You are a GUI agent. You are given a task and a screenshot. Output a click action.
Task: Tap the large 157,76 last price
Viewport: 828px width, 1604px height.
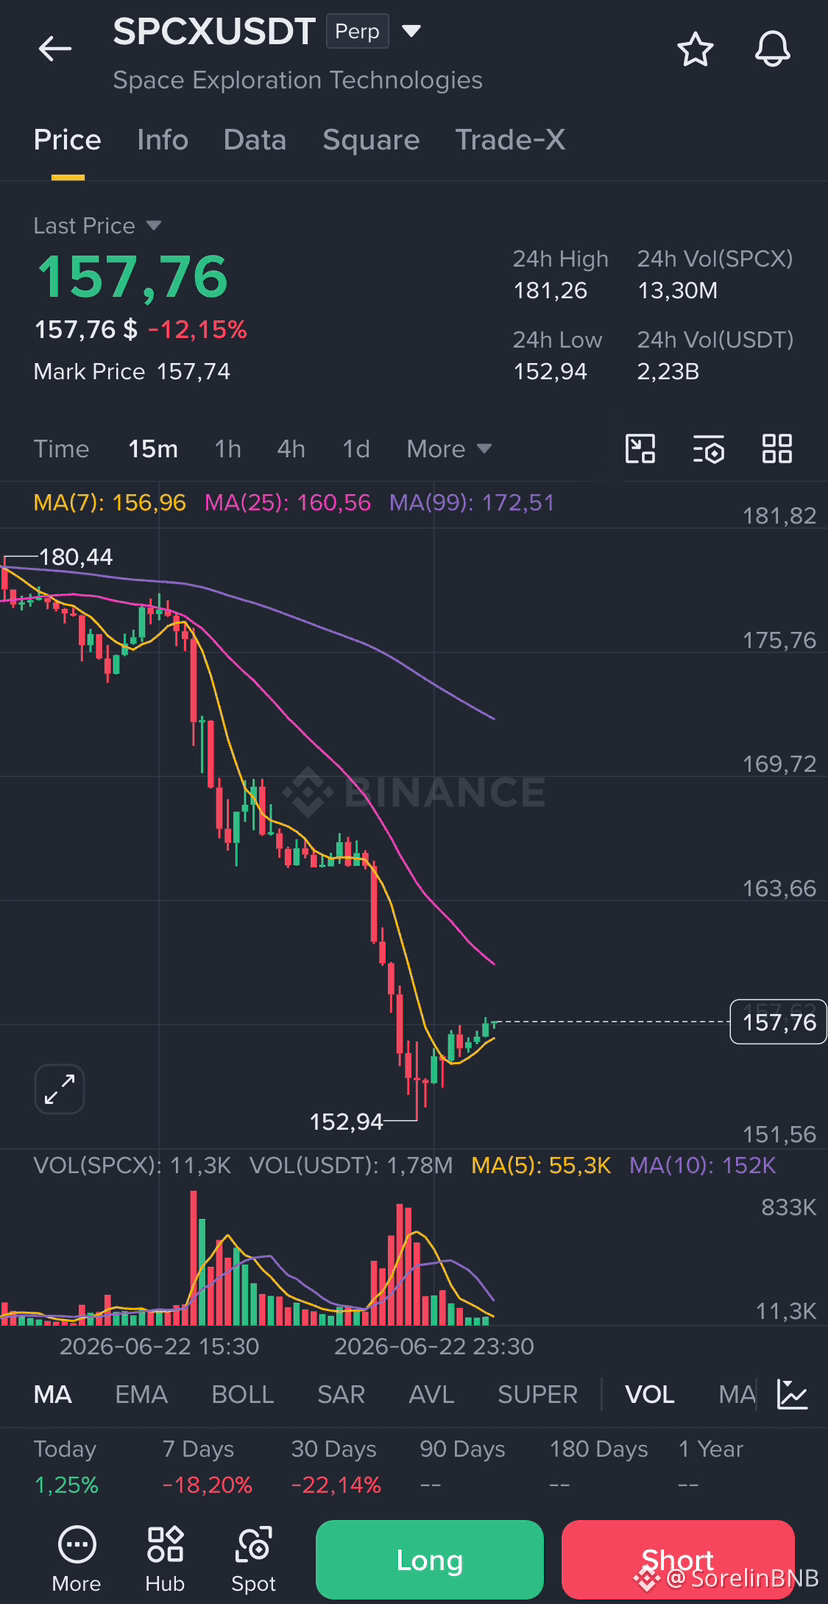click(132, 277)
